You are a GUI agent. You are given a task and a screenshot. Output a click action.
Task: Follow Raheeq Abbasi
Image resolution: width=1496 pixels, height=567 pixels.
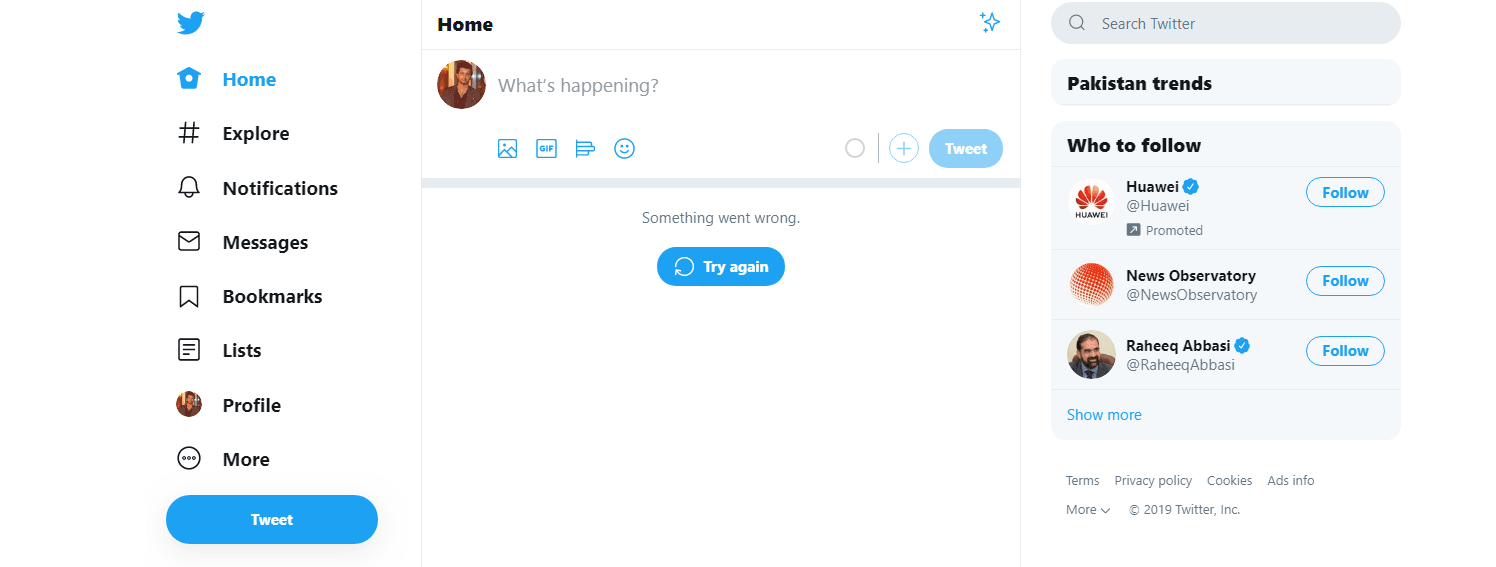coord(1344,351)
